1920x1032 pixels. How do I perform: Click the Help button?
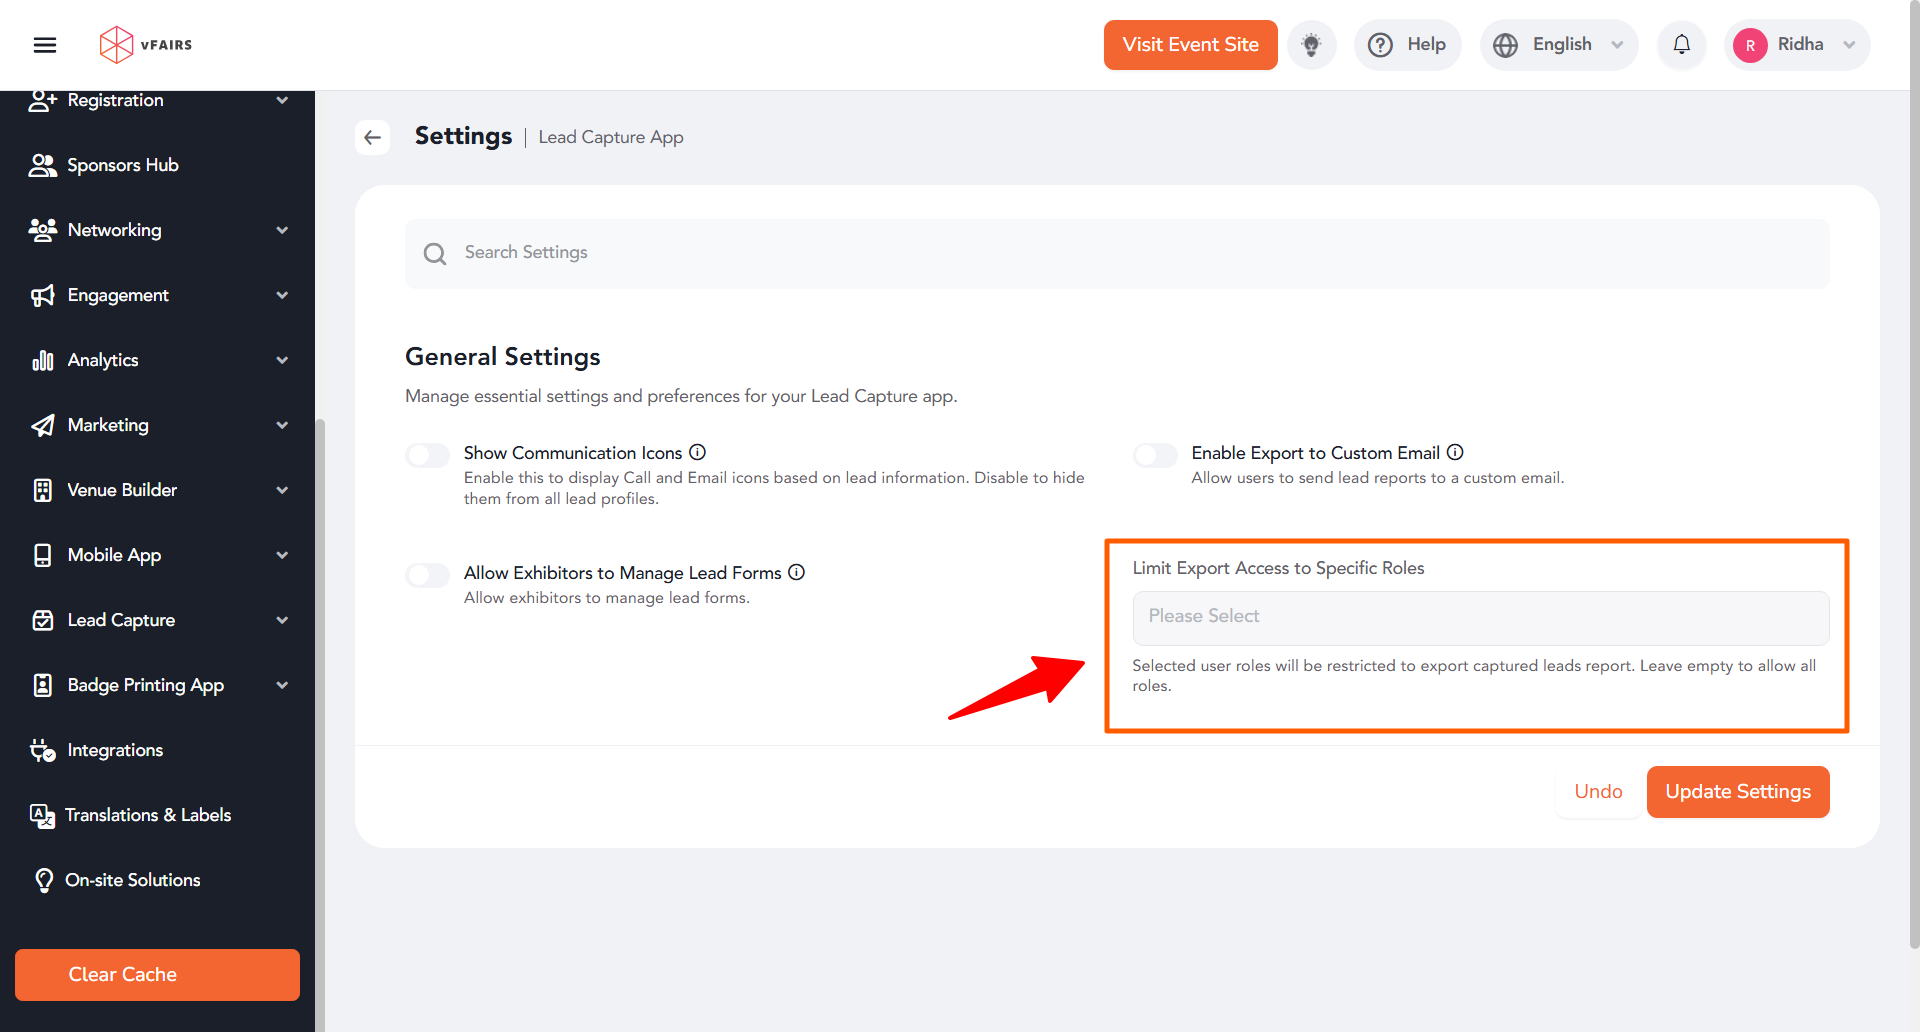click(x=1408, y=45)
